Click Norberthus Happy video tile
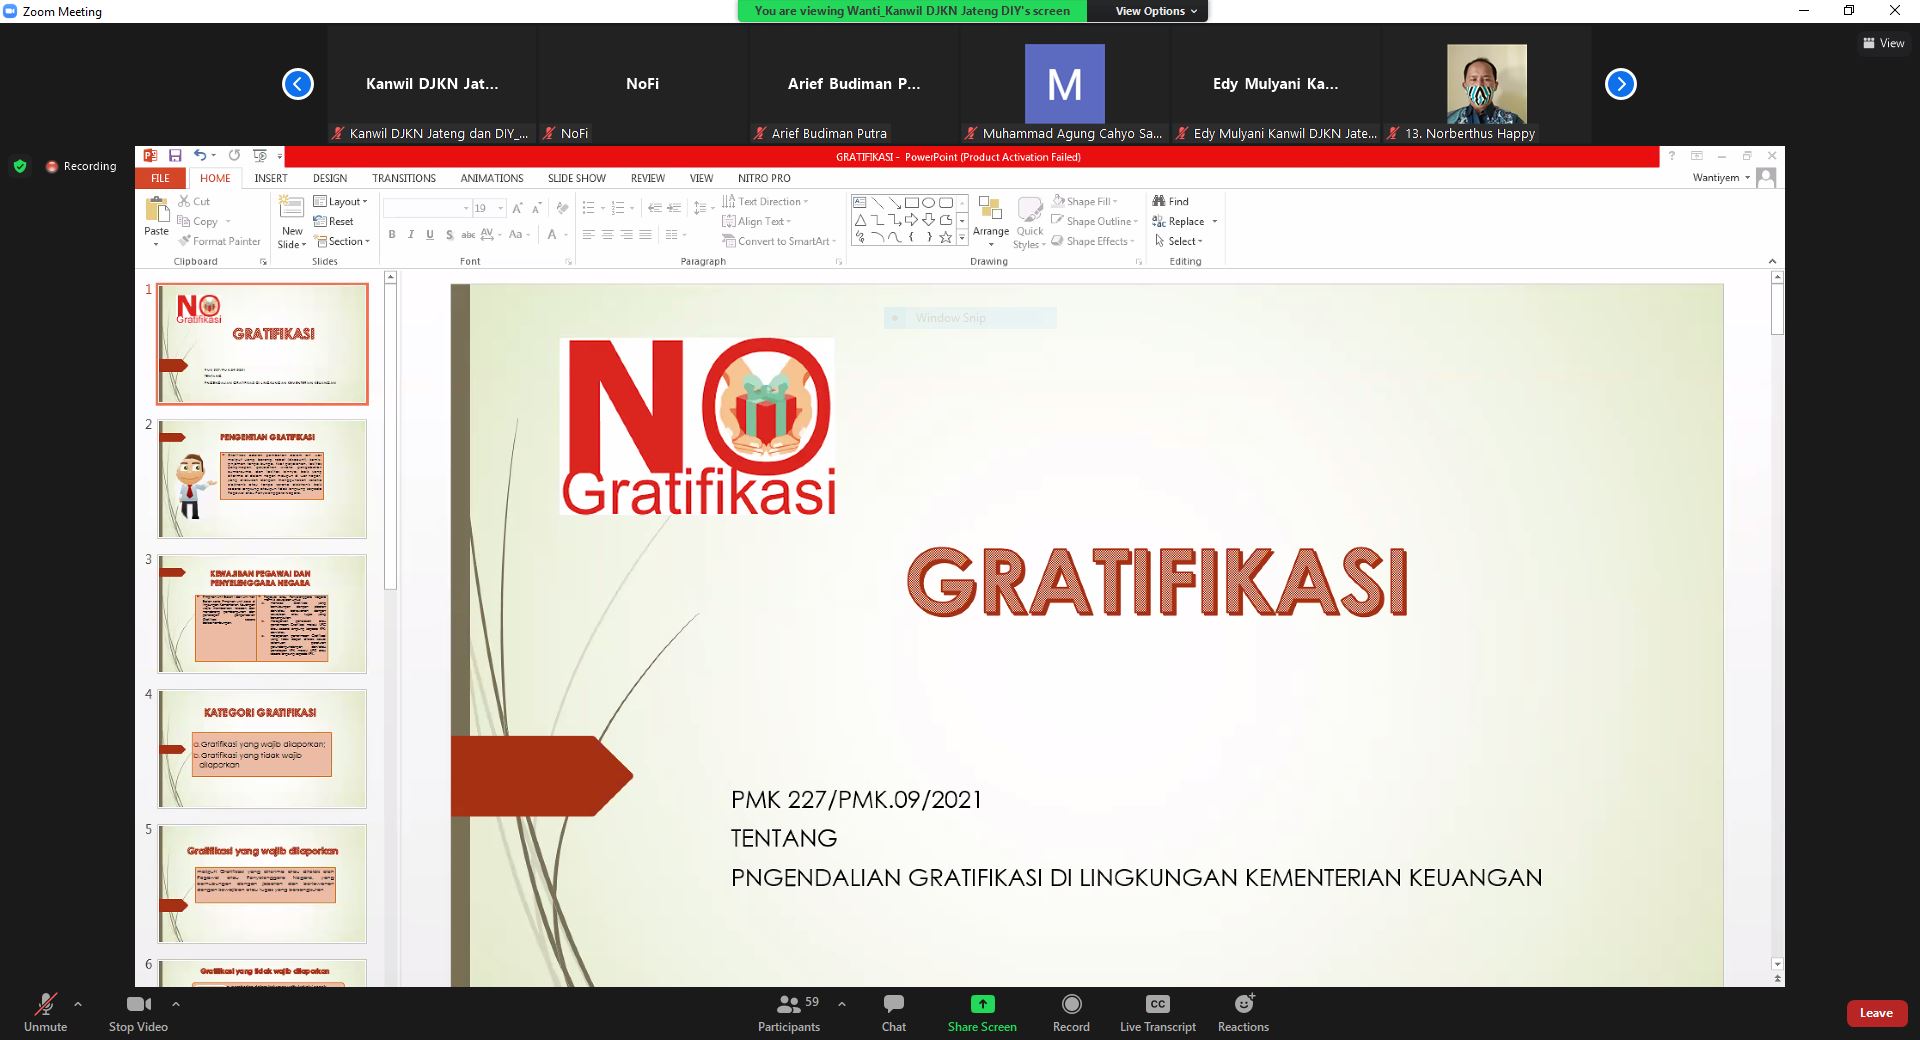Screen dimensions: 1920x1040 click(1486, 84)
